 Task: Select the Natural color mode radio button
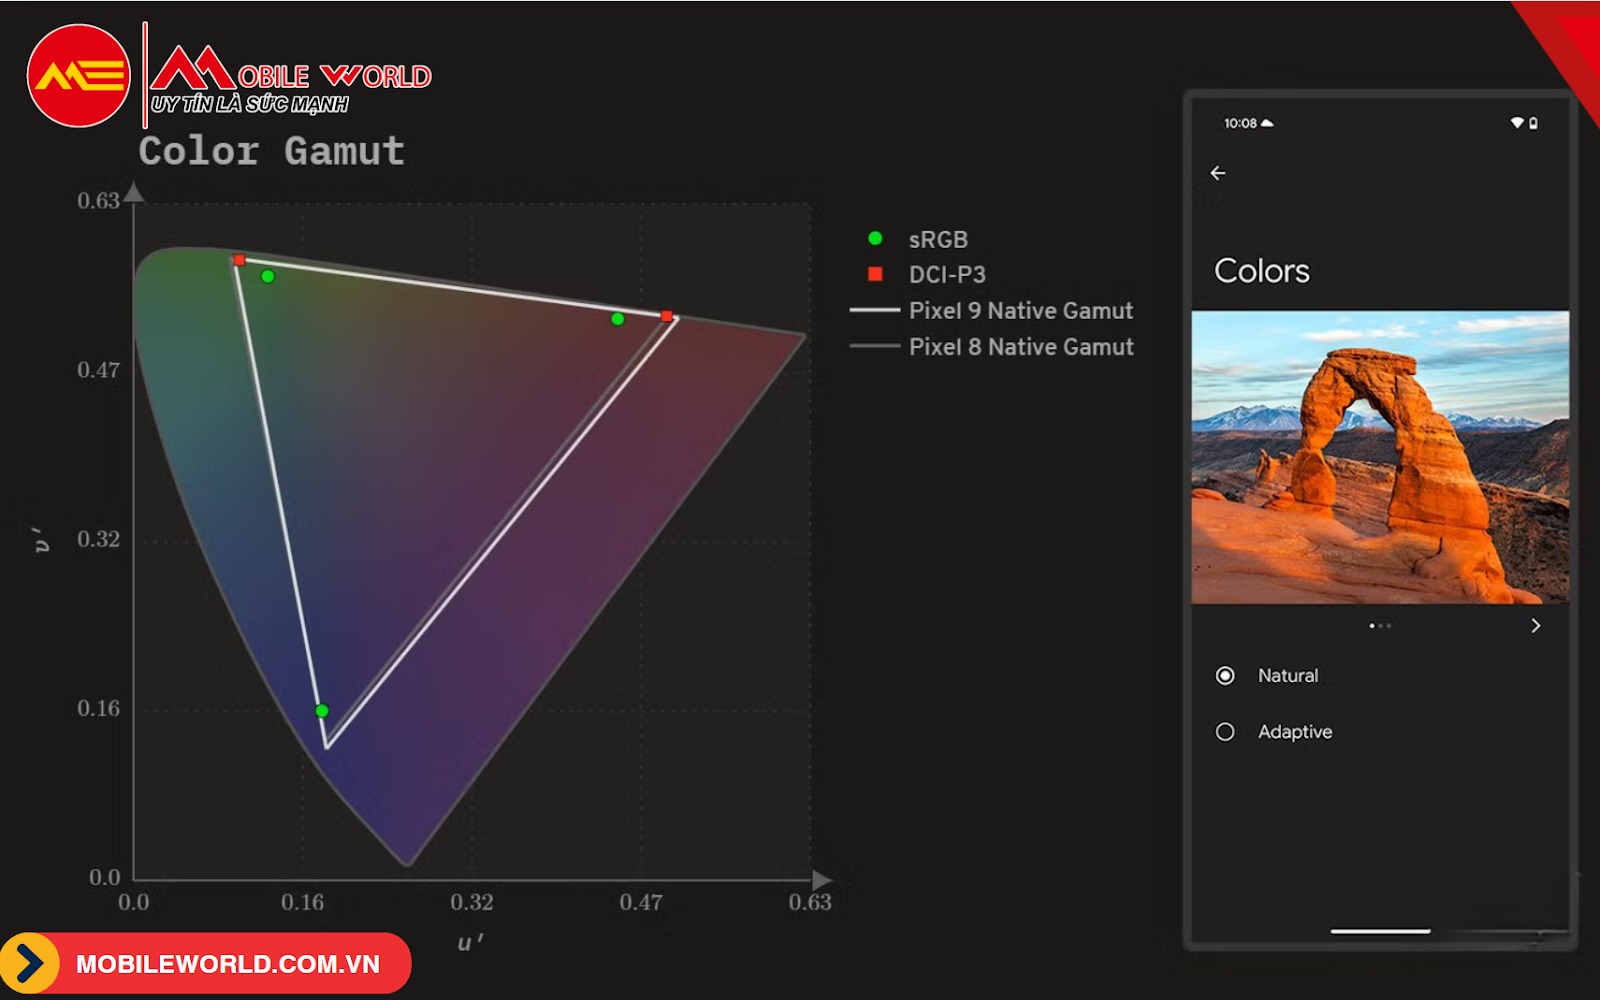[1225, 676]
